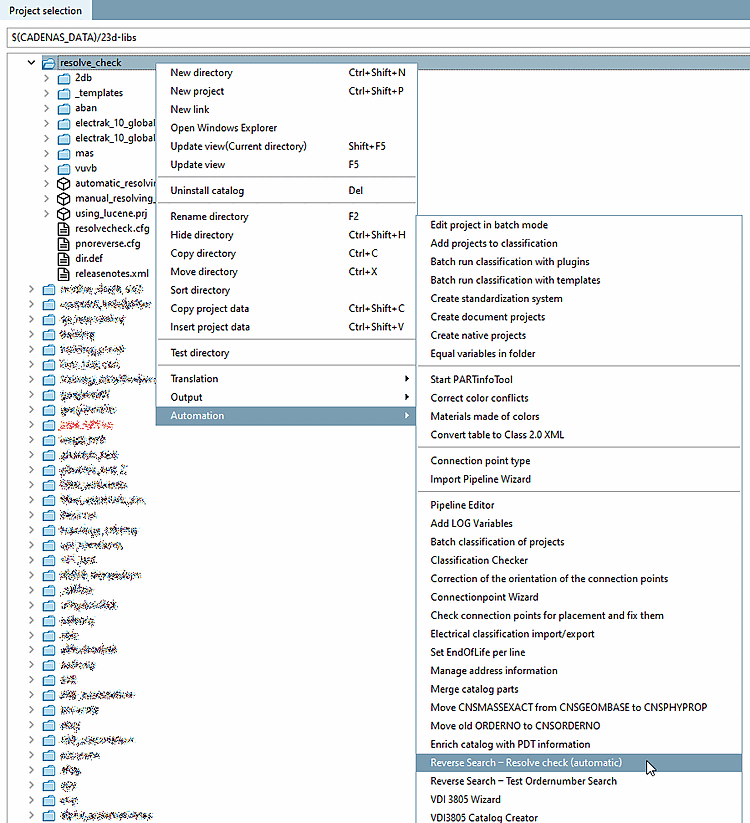750x823 pixels.
Task: Click the mas folder icon
Action: 64,154
